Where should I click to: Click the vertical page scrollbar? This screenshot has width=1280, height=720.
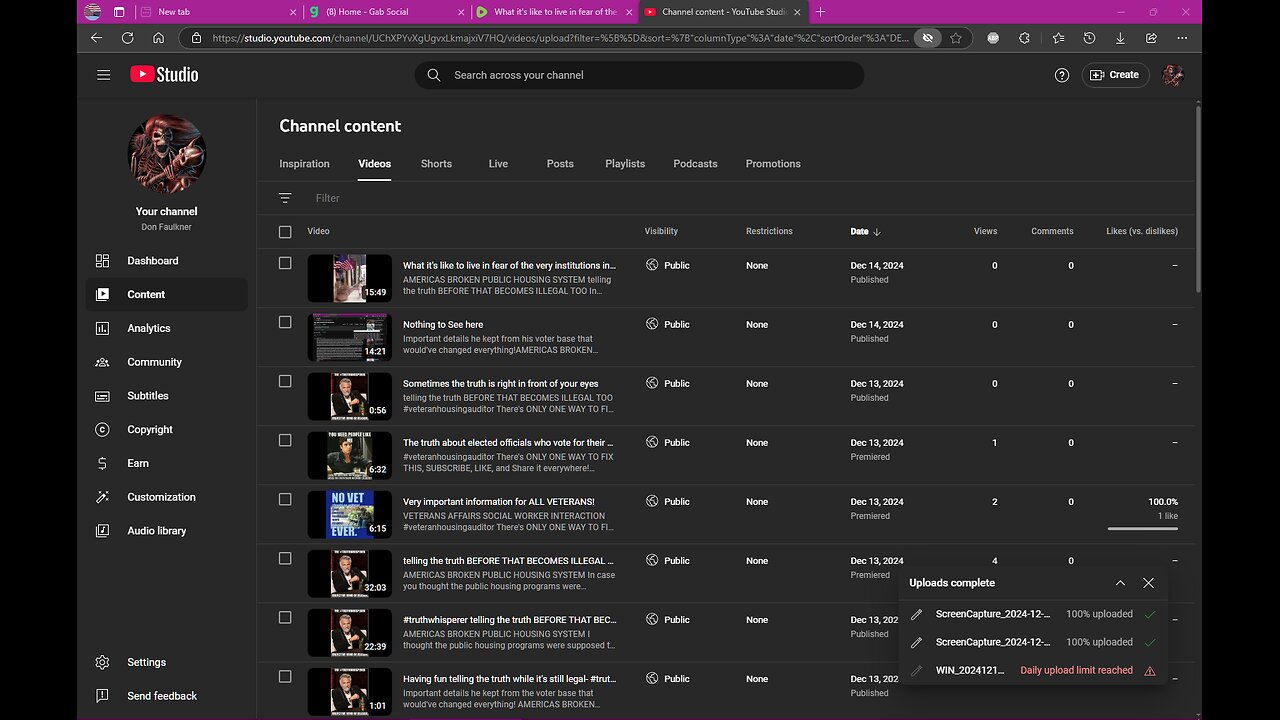[x=1197, y=200]
